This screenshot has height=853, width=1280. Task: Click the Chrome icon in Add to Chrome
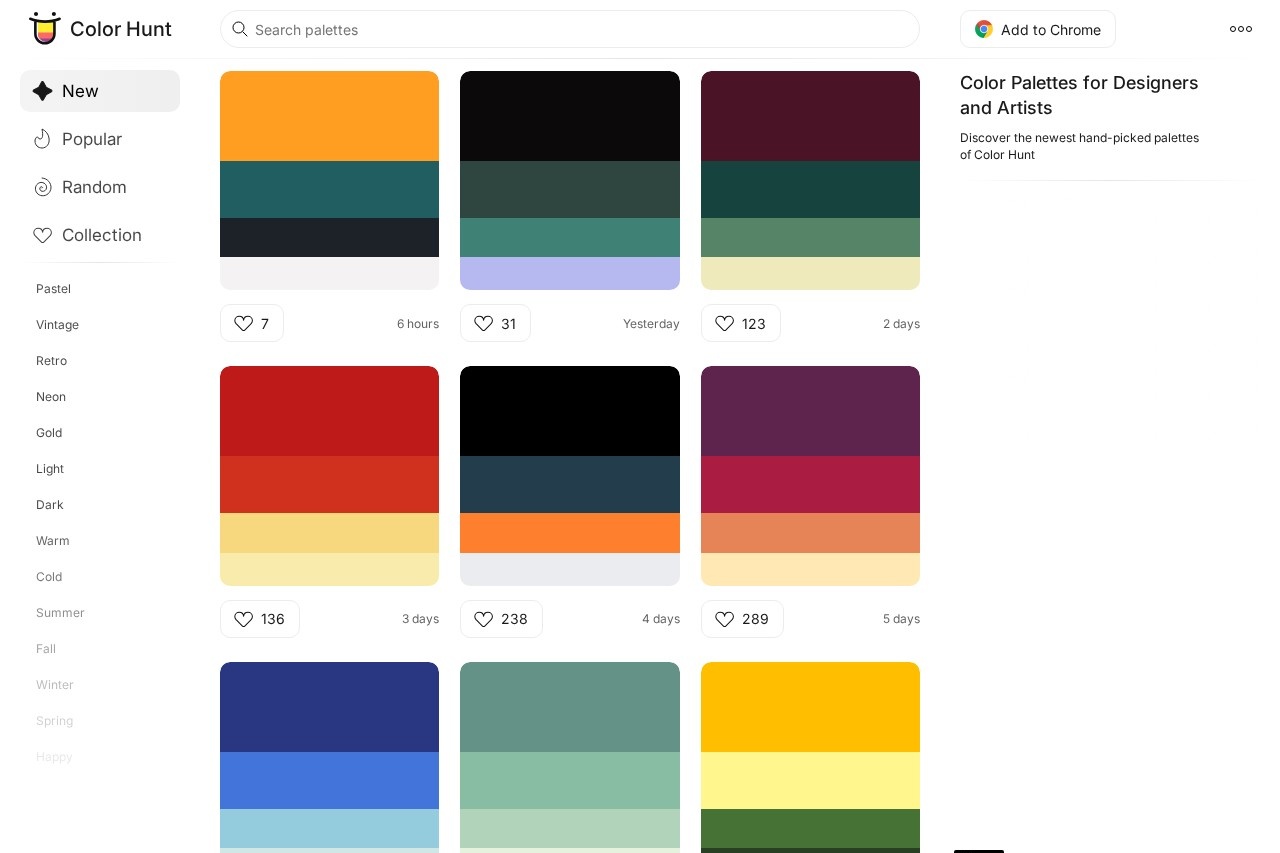coord(984,30)
